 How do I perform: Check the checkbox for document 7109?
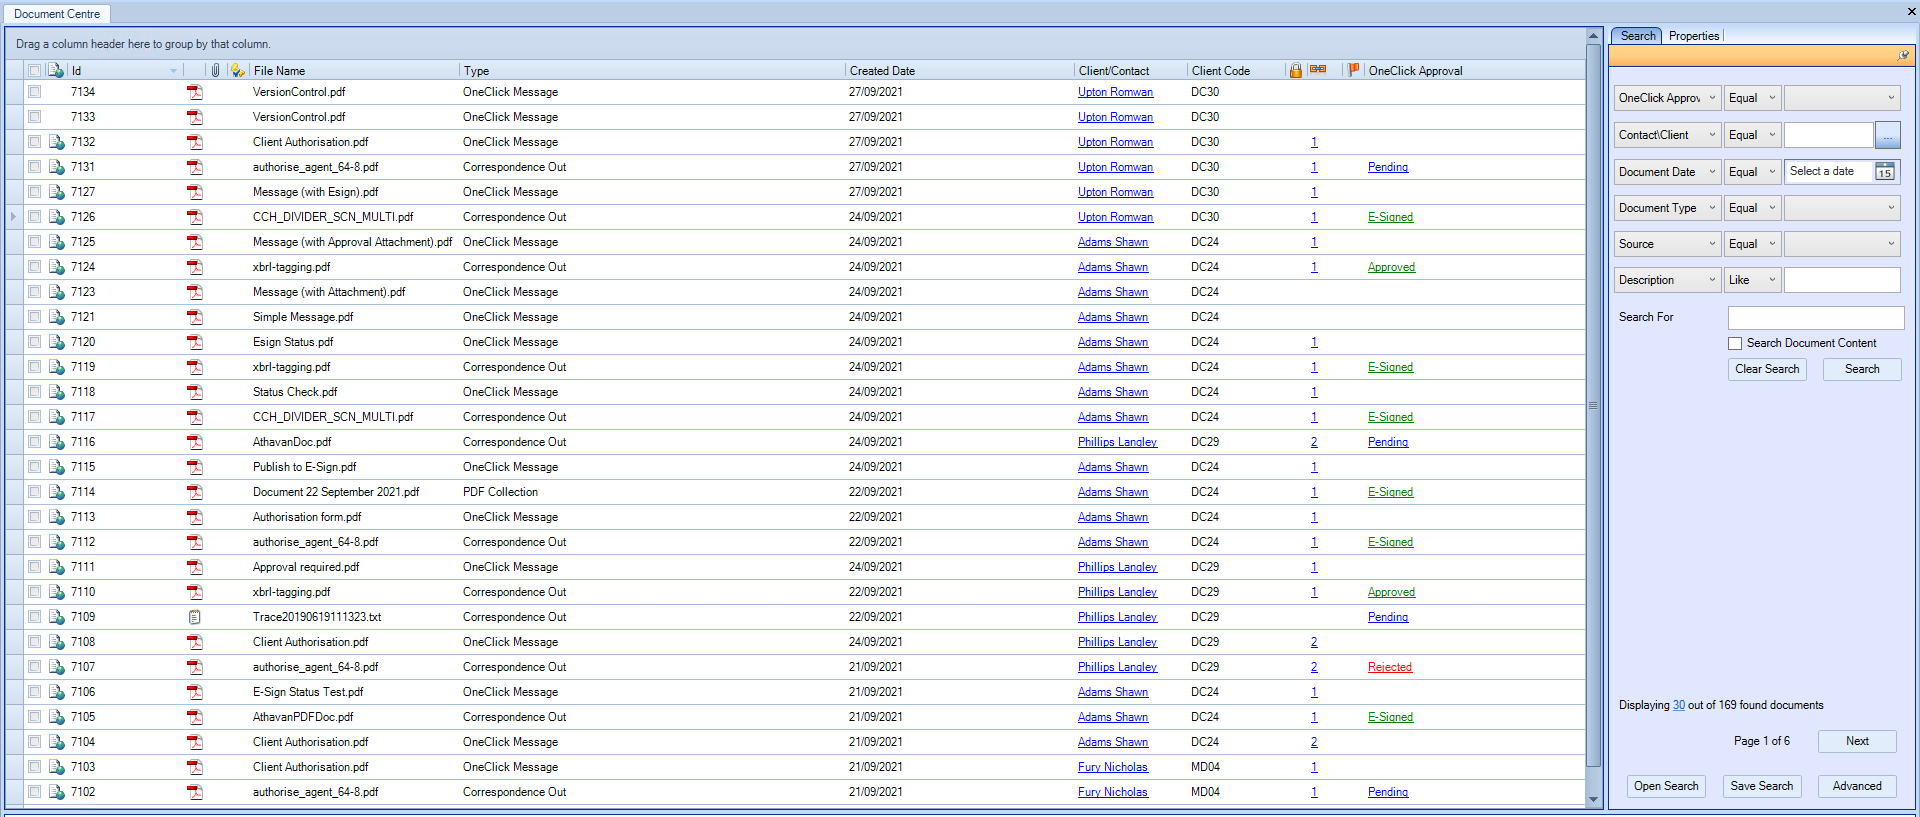[x=35, y=617]
